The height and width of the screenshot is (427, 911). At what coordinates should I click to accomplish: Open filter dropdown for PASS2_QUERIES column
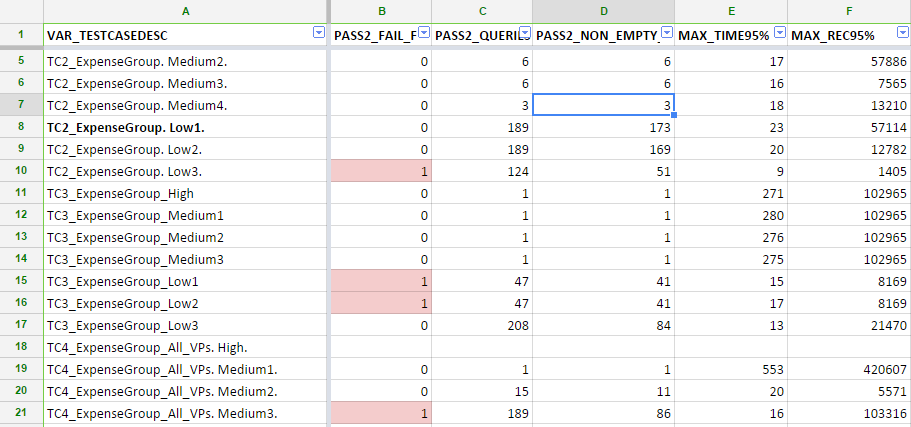click(525, 32)
